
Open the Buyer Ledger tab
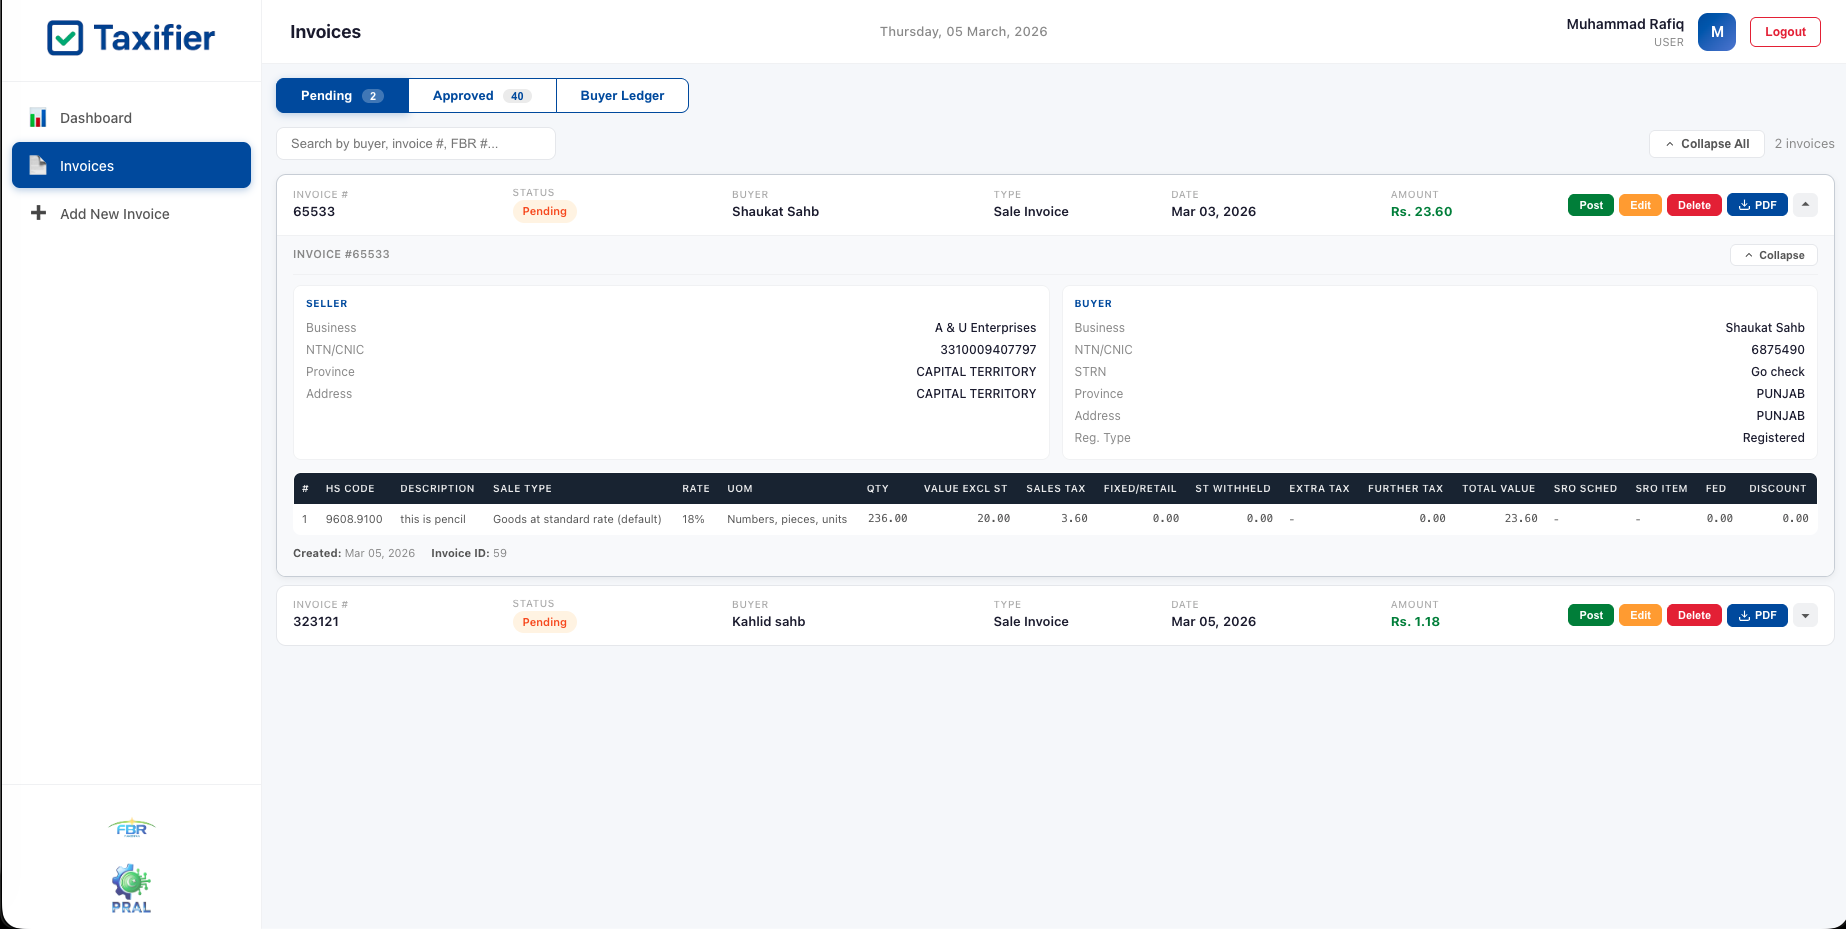[x=622, y=95]
